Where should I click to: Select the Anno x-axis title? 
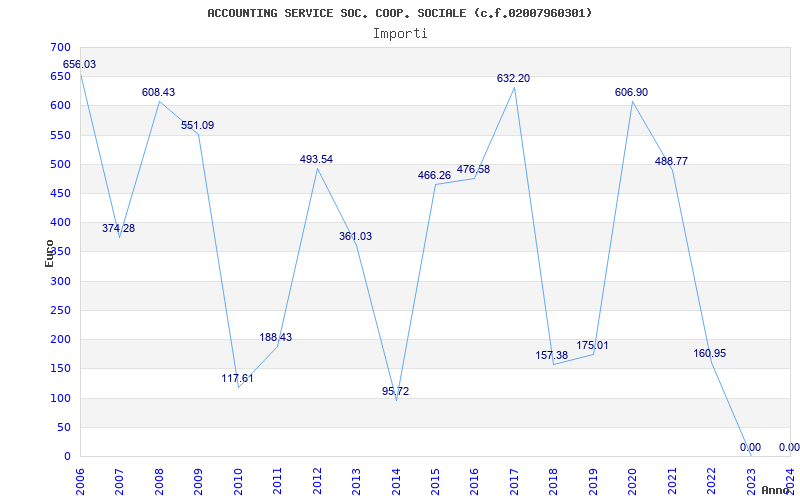coord(776,490)
